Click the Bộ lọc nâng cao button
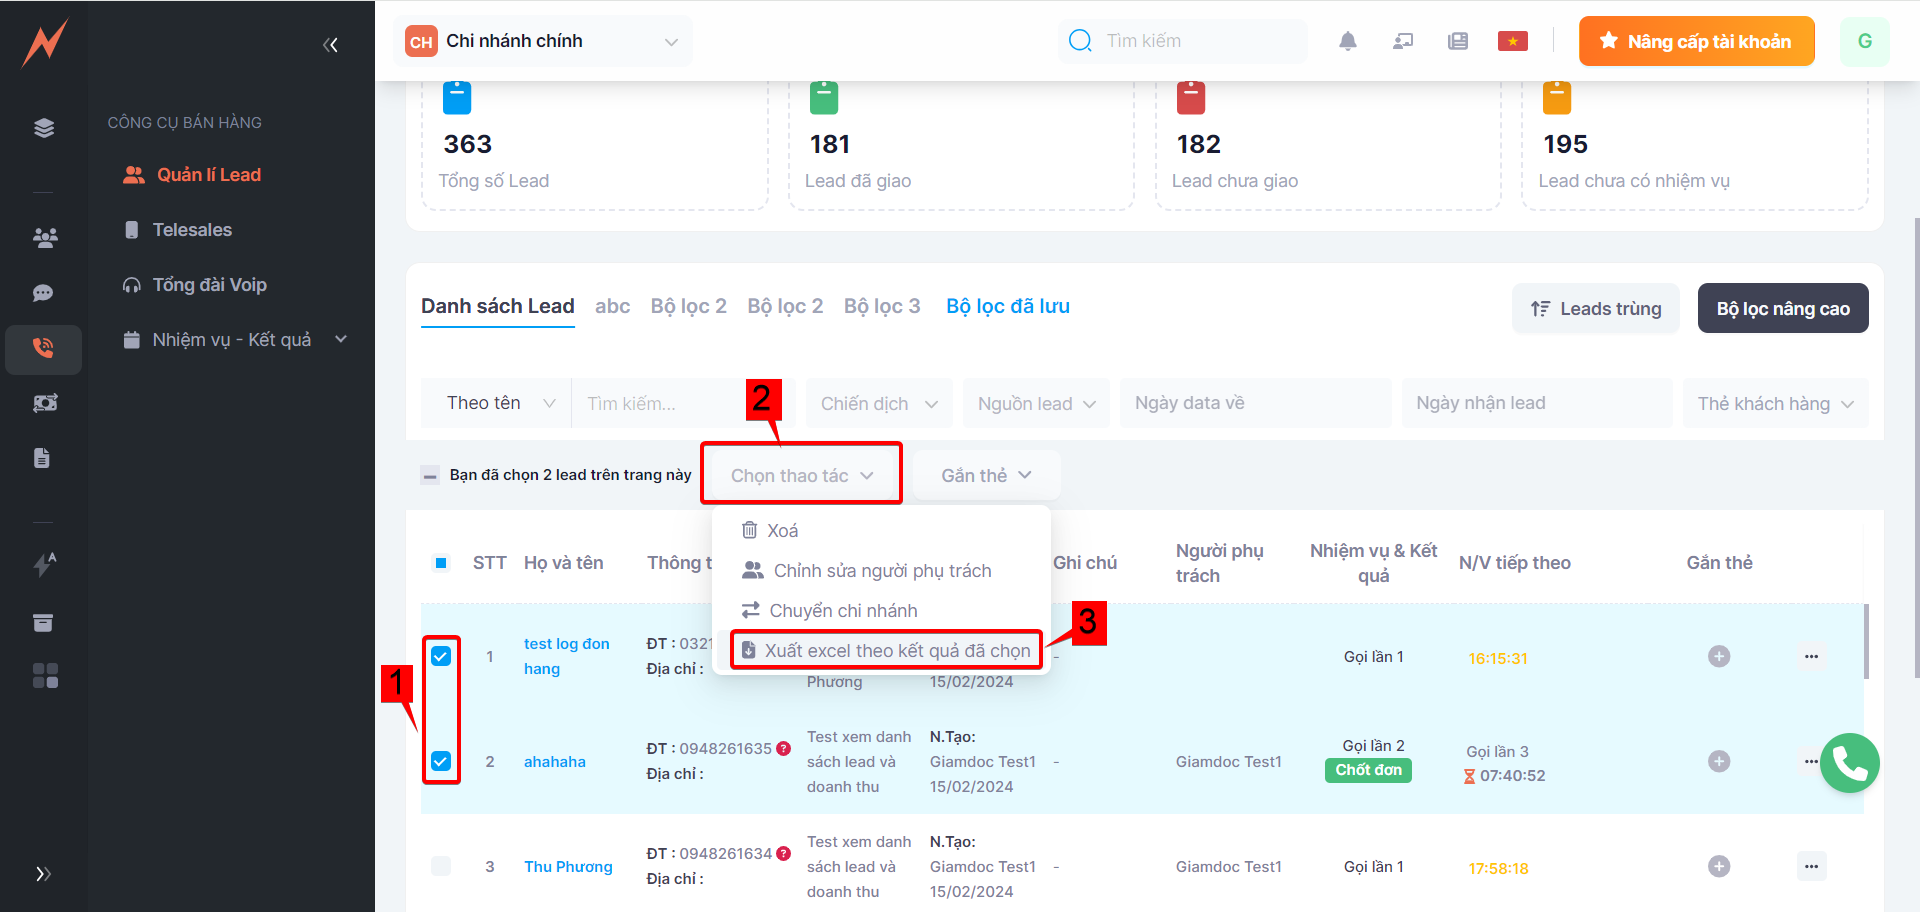 1782,308
